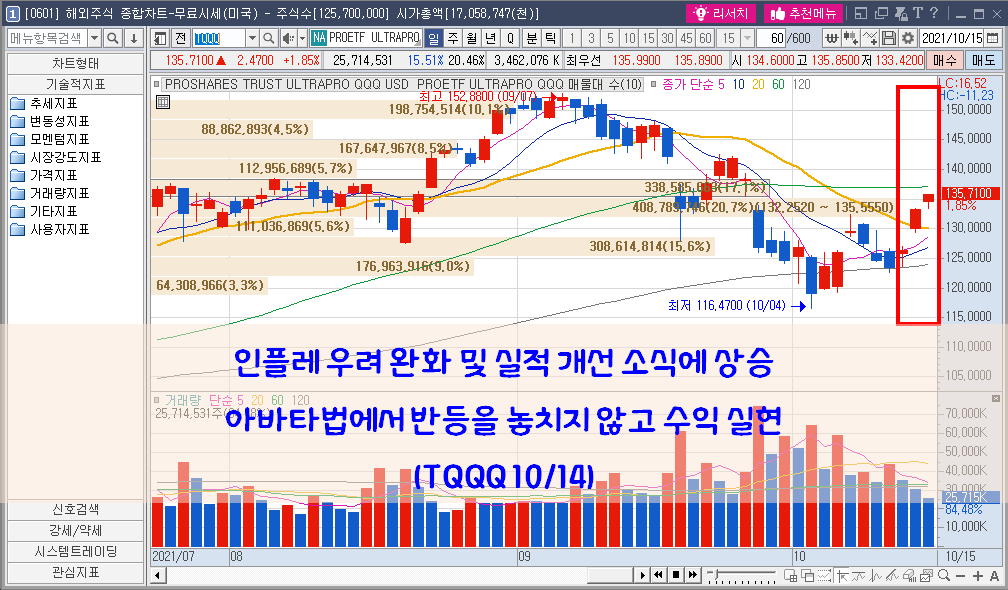Click the symbol search magnifier icon

(x=269, y=39)
